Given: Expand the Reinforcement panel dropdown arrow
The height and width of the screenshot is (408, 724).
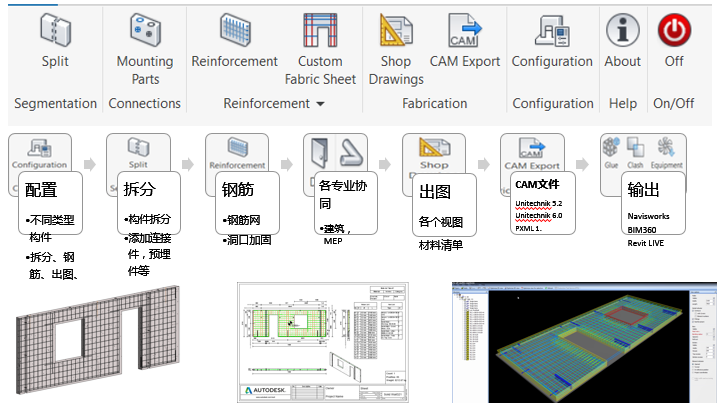Looking at the screenshot, I should tap(320, 103).
